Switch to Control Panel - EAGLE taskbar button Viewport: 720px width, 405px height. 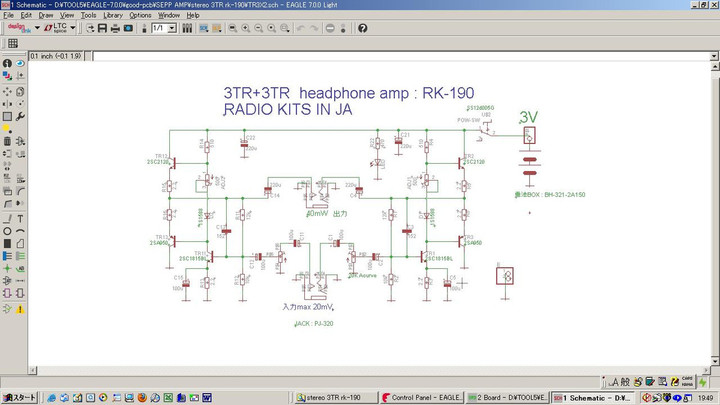tap(421, 397)
